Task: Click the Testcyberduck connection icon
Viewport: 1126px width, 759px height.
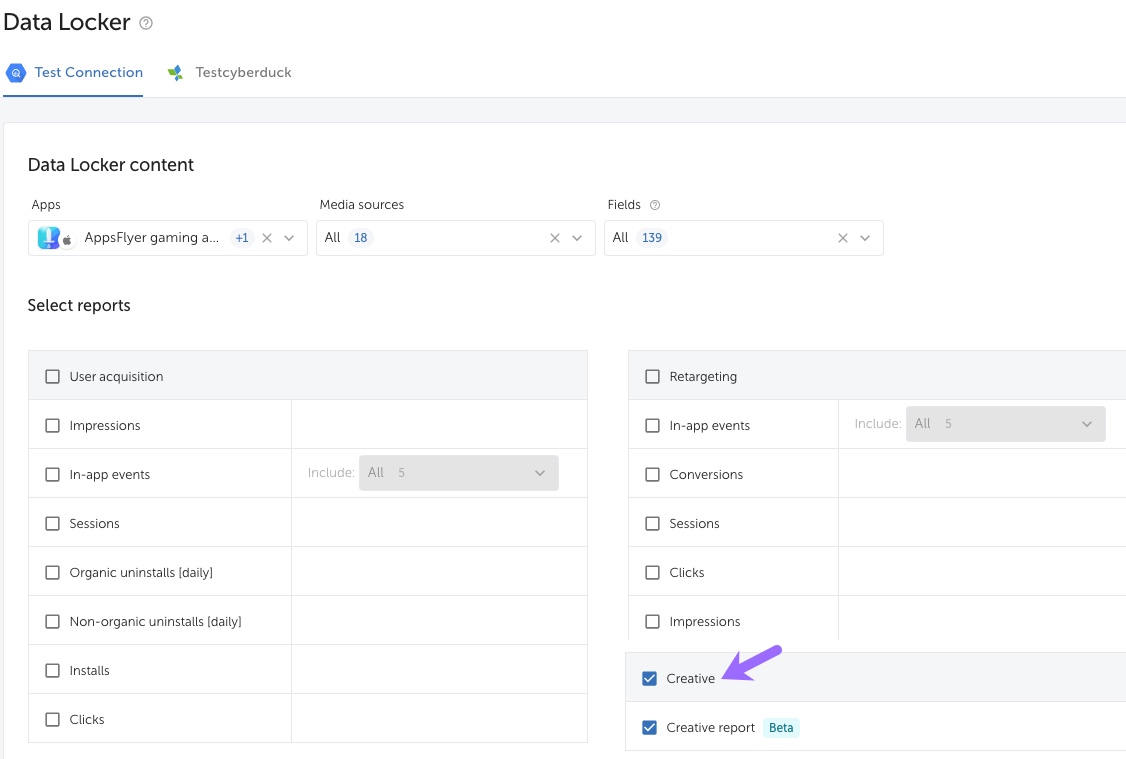Action: tap(176, 73)
